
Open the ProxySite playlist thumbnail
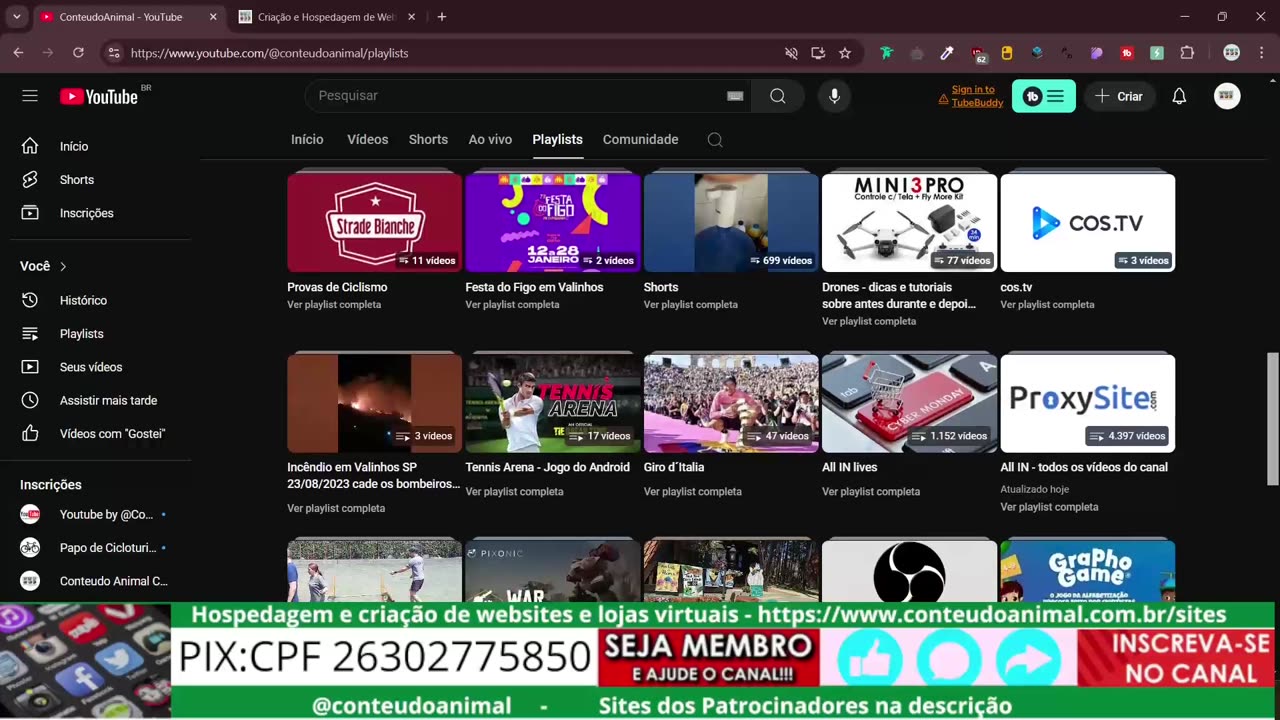coord(1087,402)
